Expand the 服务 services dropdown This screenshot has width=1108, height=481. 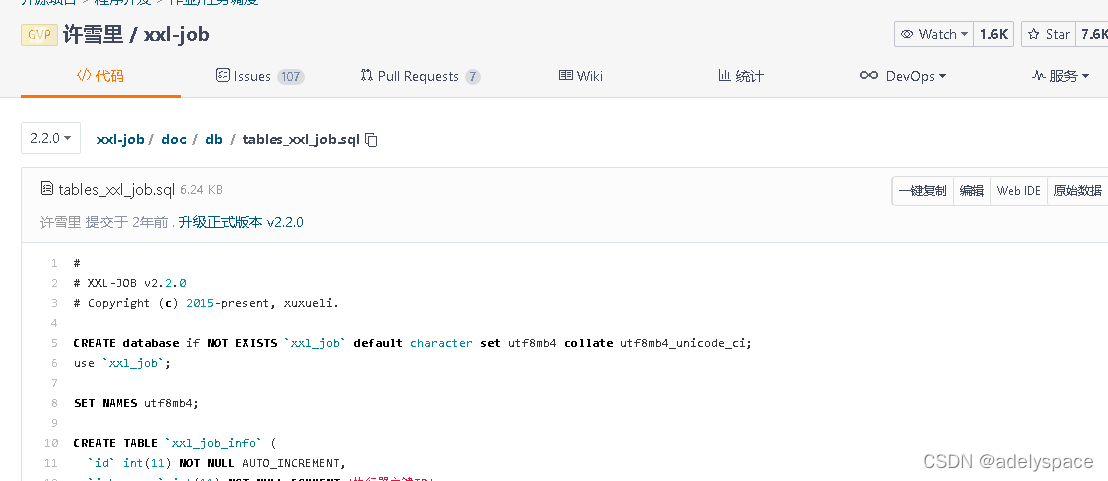coord(1061,76)
